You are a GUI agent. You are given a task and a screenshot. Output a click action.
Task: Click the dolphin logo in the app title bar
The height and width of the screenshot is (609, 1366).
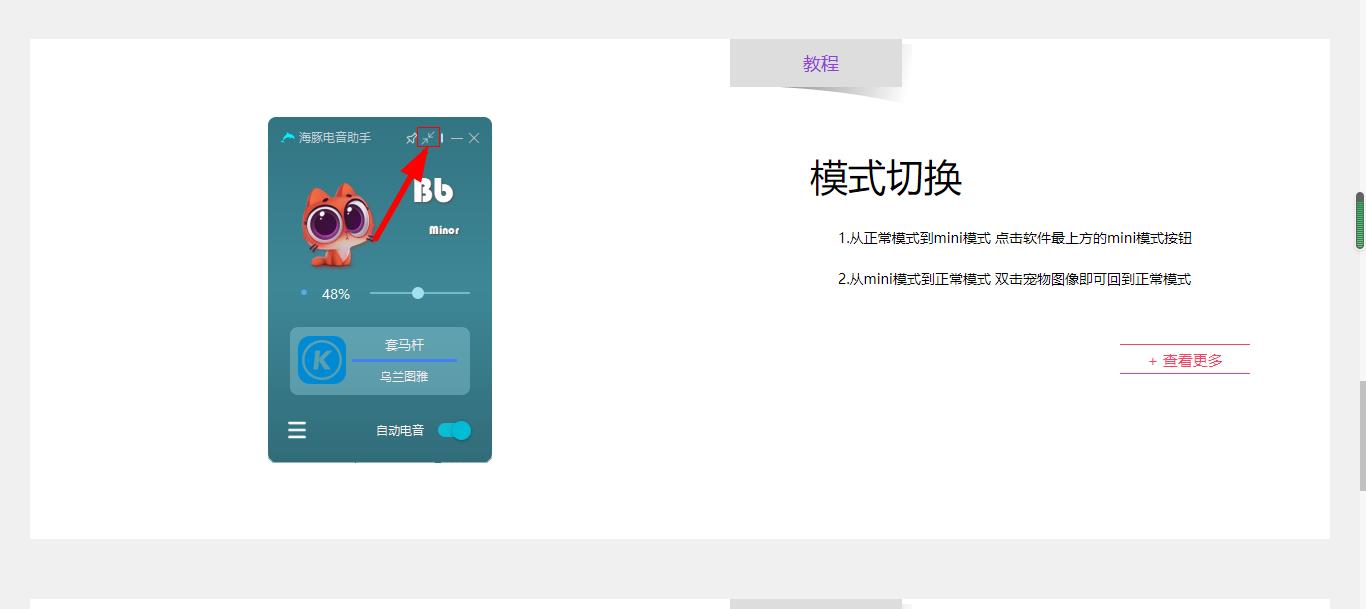(x=288, y=138)
